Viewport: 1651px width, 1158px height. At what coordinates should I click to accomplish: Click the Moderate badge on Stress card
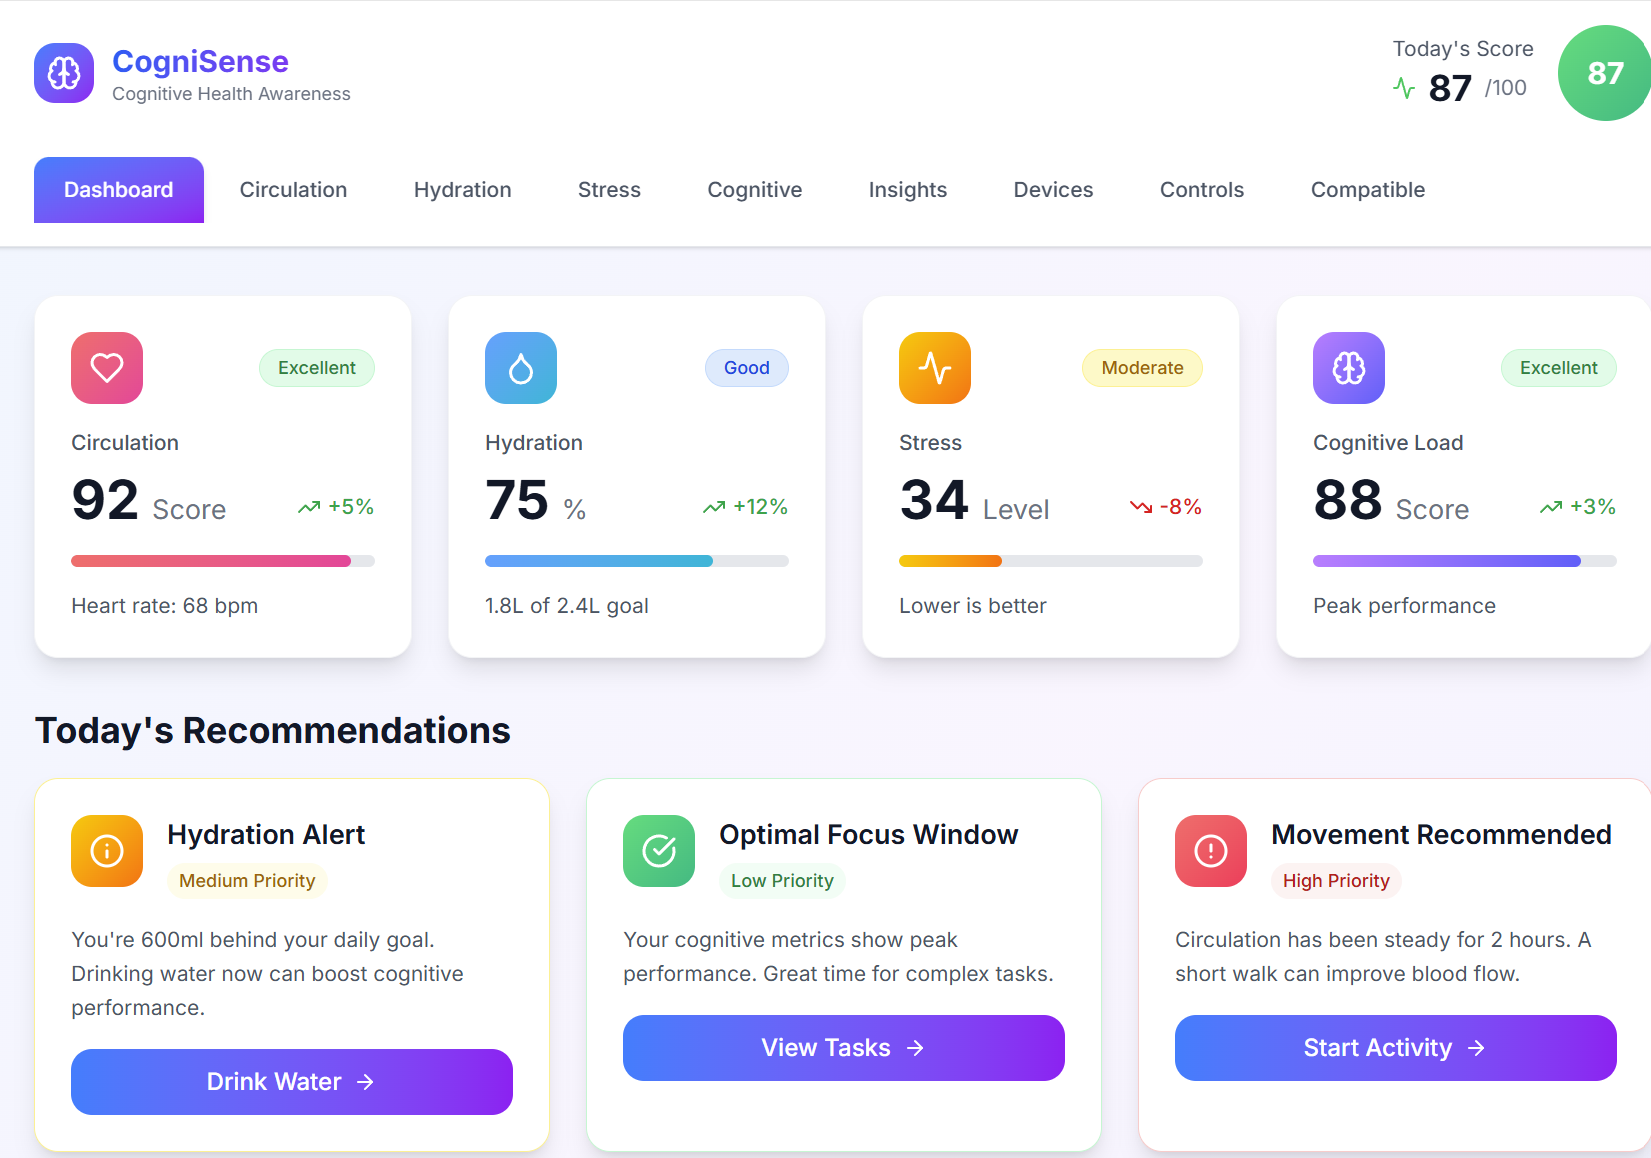[x=1142, y=368]
